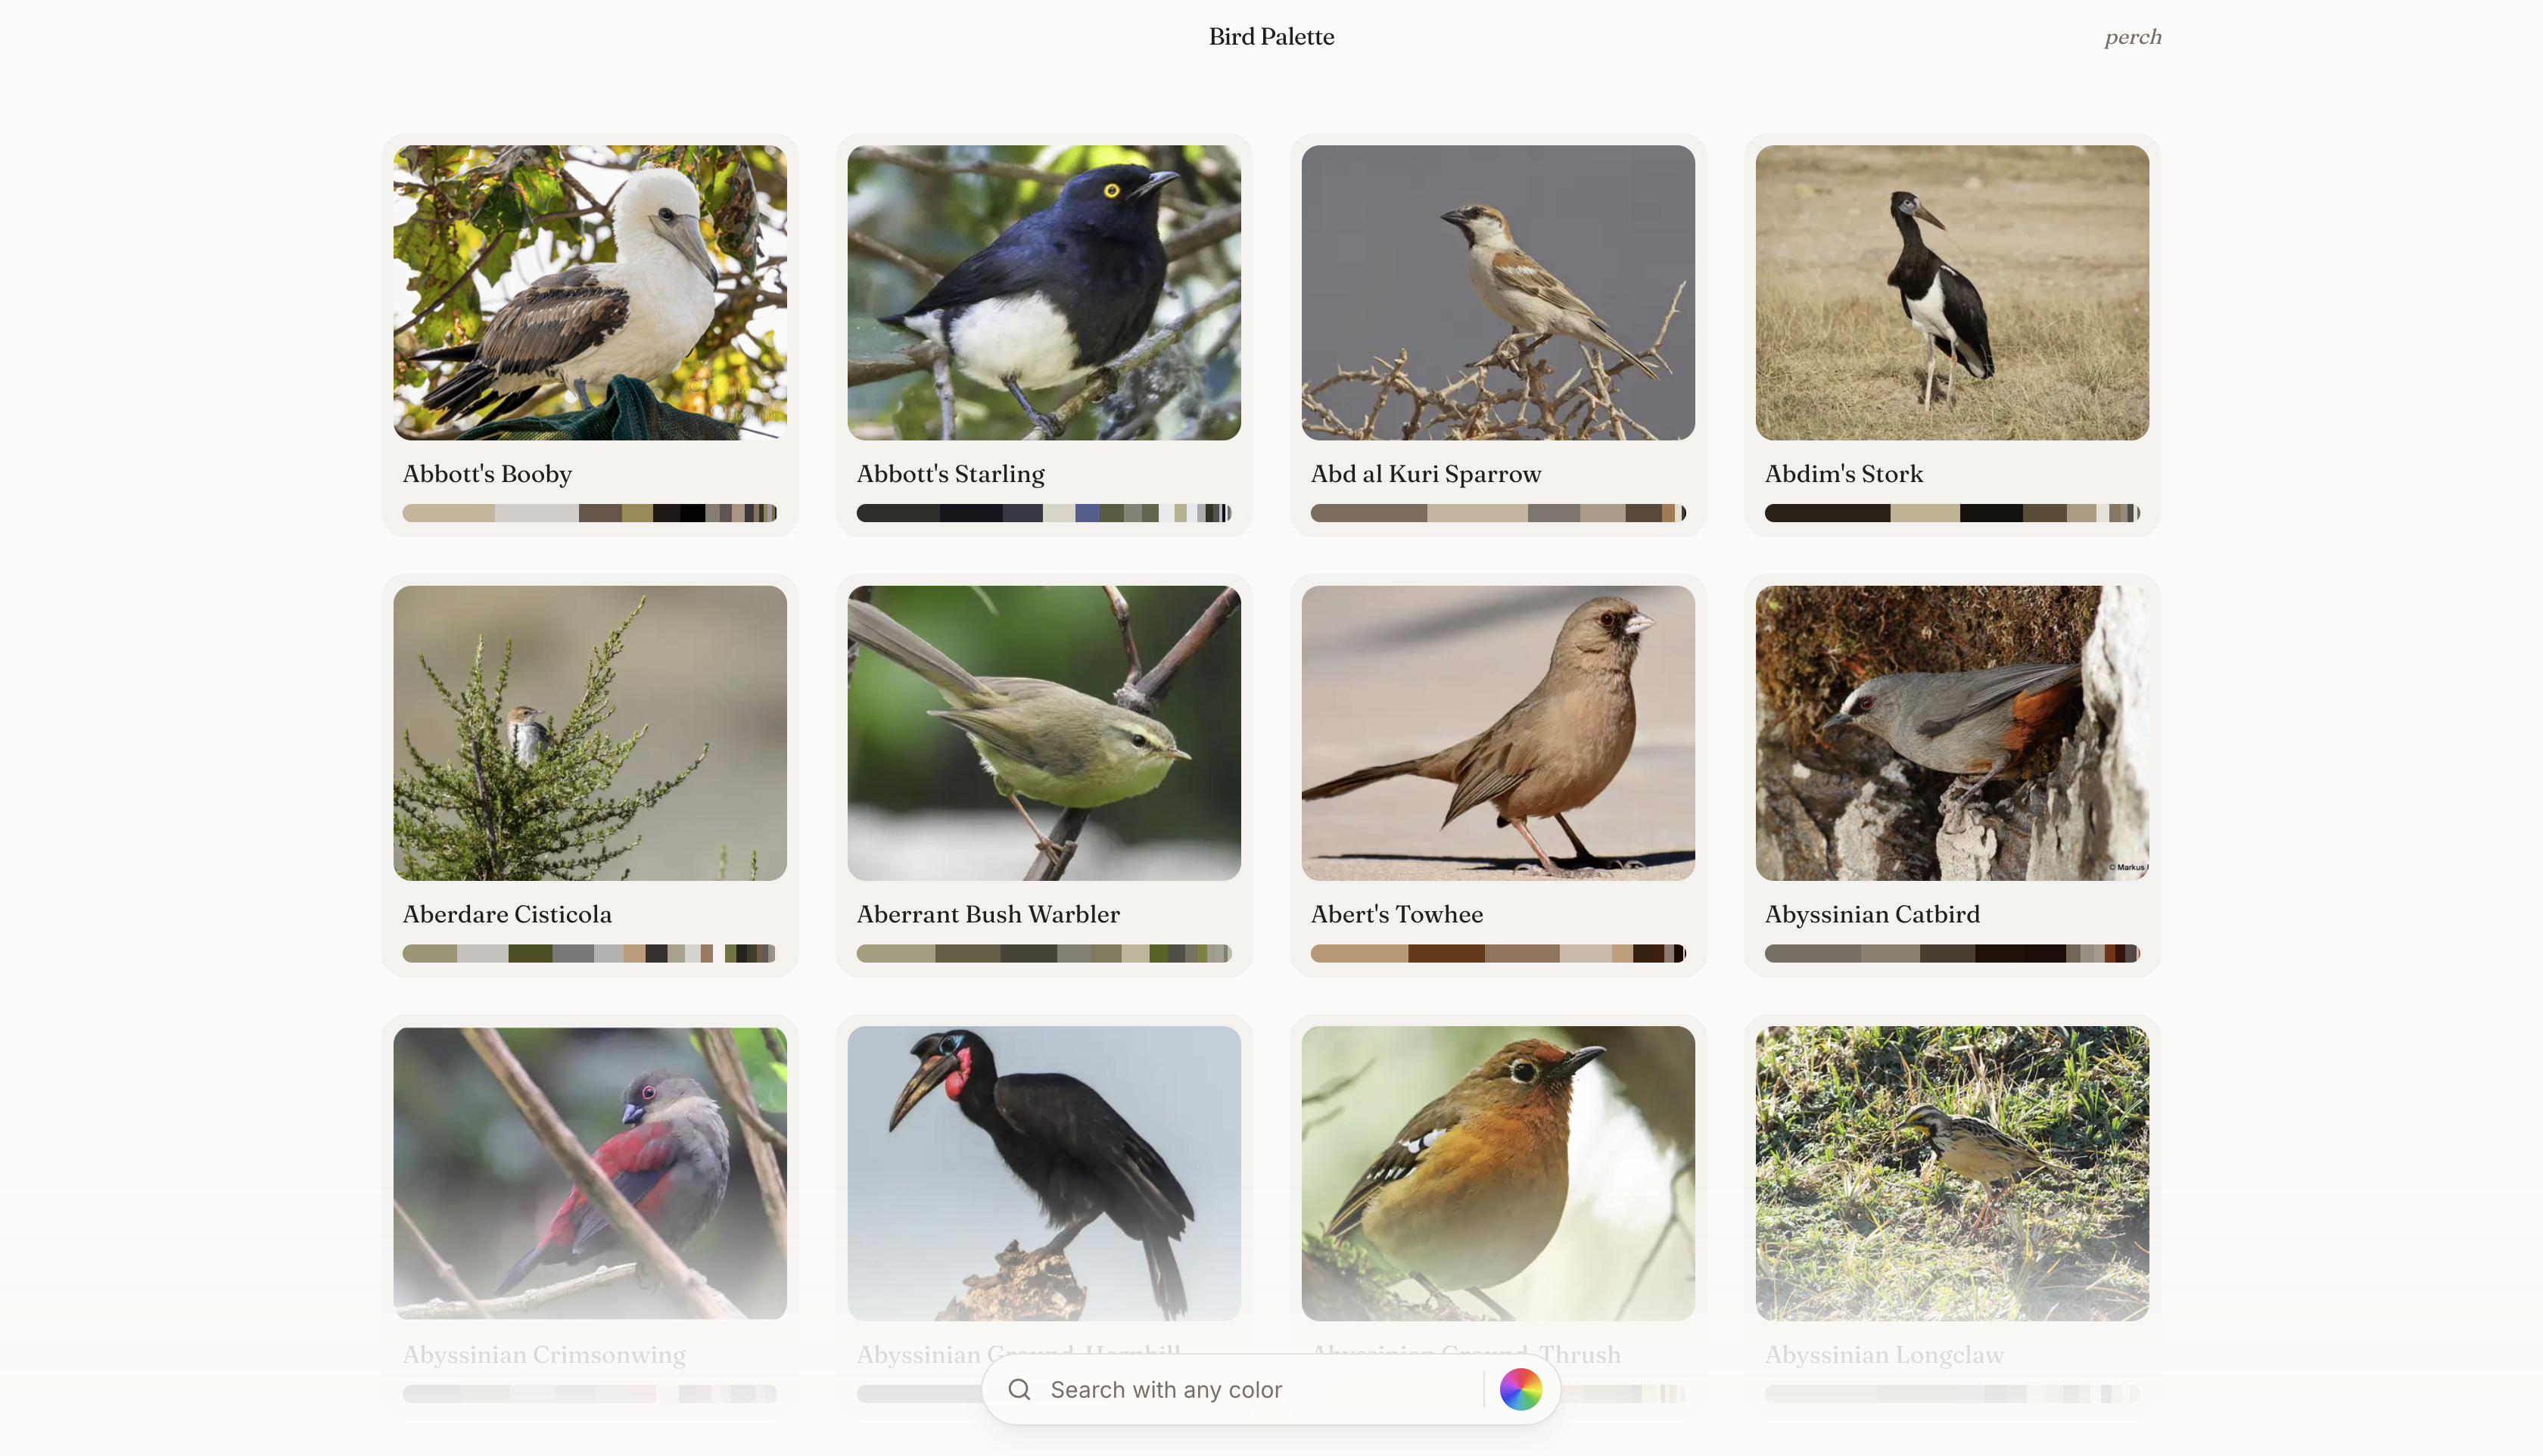Open the Abyssinian Ground Hornbill photo
The height and width of the screenshot is (1456, 2543).
(1044, 1174)
